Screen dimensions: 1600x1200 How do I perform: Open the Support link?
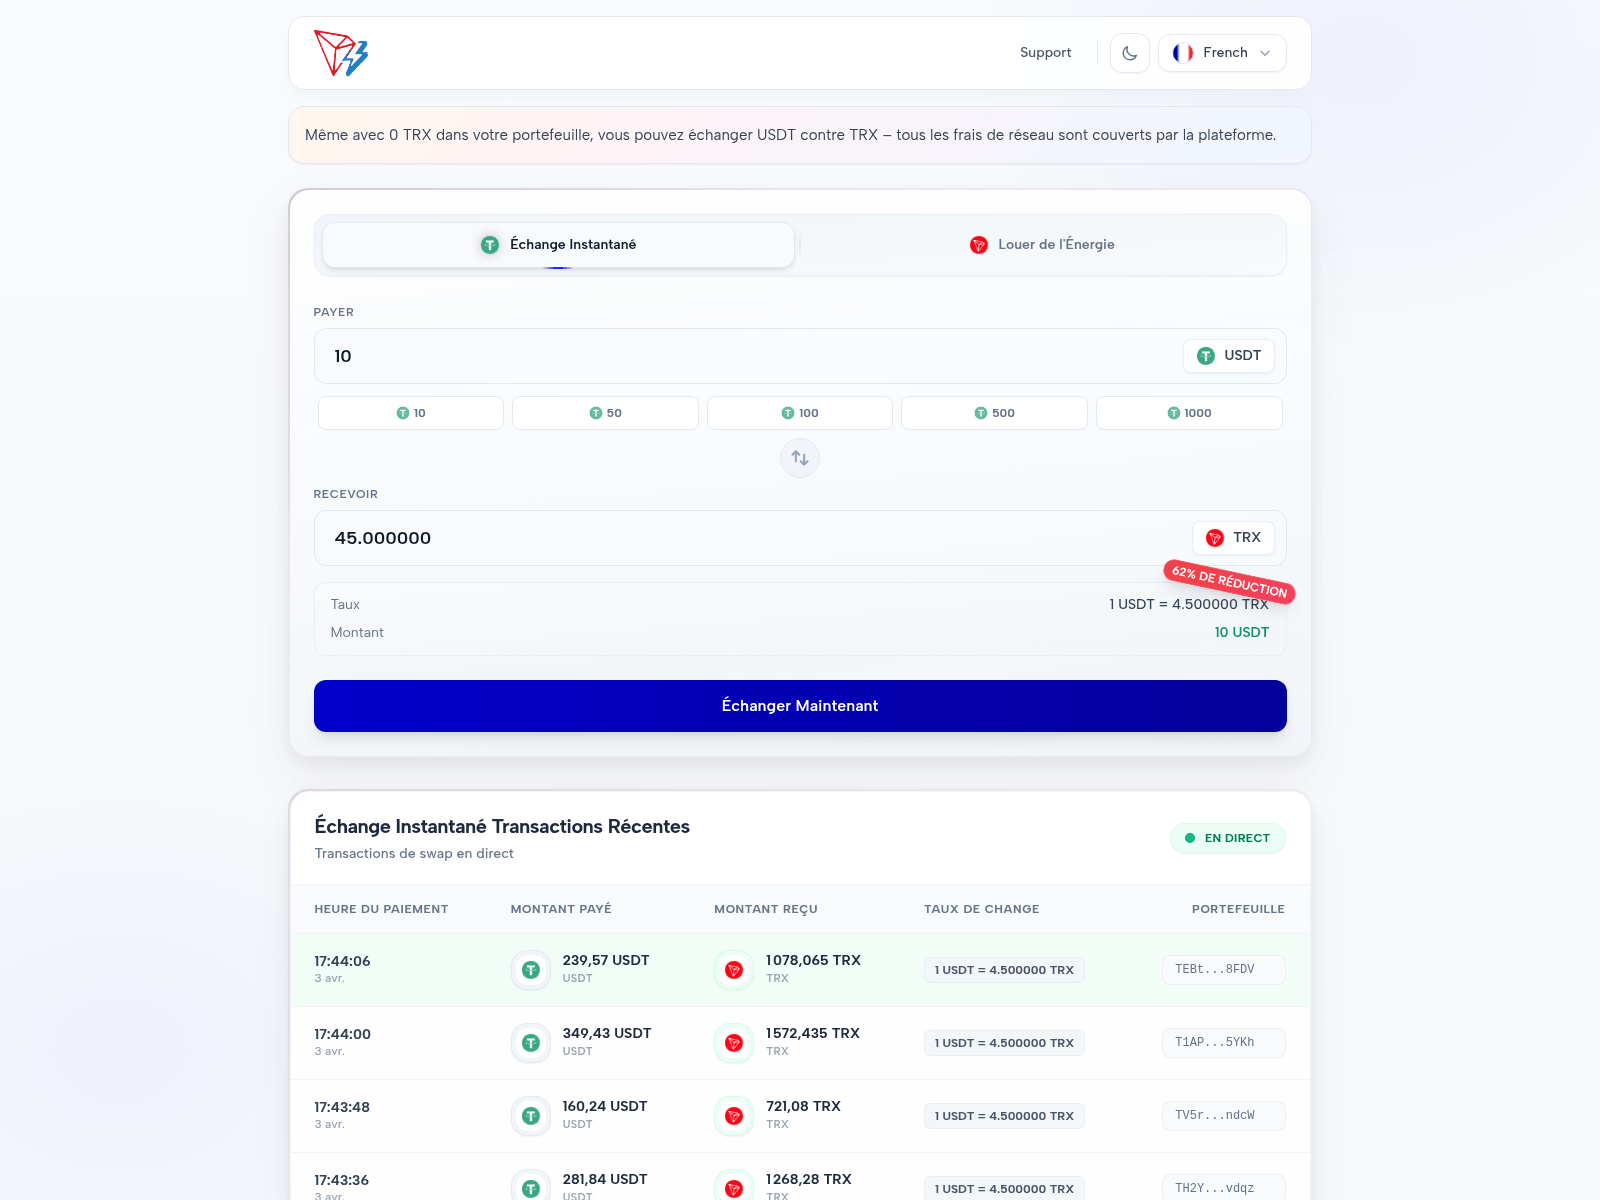point(1045,53)
